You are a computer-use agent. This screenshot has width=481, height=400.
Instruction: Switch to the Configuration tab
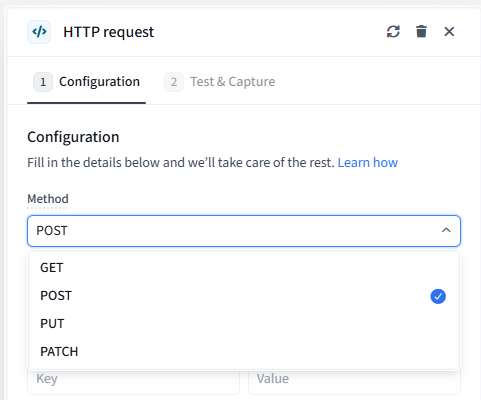click(x=86, y=82)
